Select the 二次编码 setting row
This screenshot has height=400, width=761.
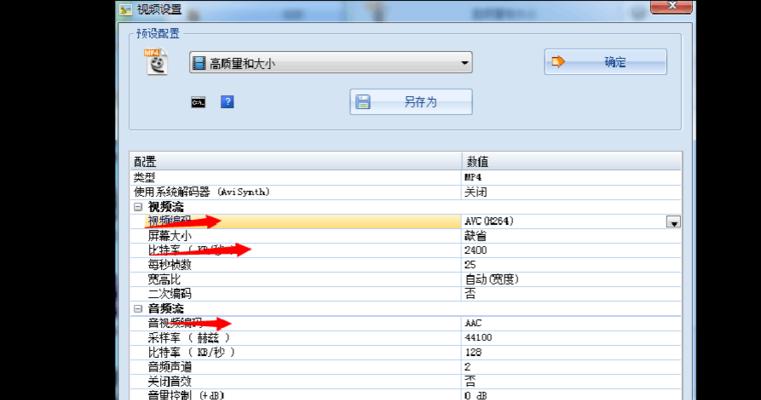coord(300,294)
